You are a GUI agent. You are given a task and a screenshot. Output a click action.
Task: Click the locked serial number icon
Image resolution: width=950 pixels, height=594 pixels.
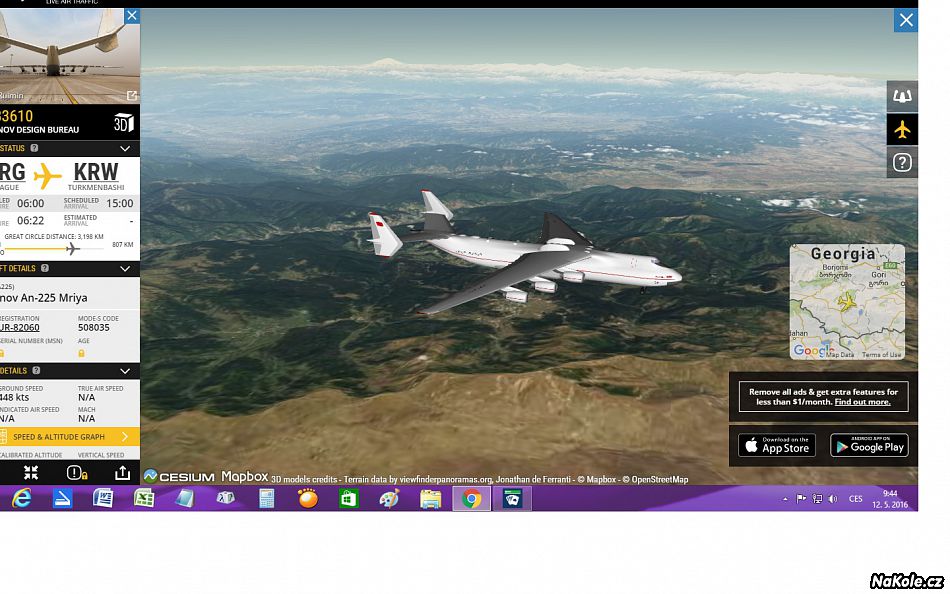[x=2, y=353]
